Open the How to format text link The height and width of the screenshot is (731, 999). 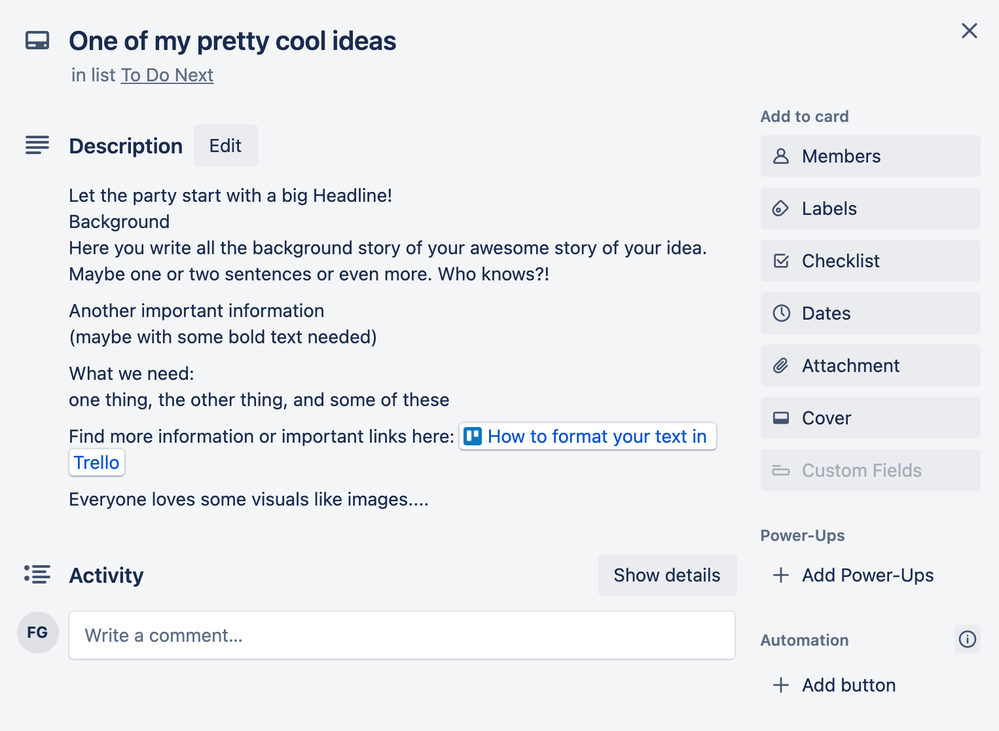[596, 437]
